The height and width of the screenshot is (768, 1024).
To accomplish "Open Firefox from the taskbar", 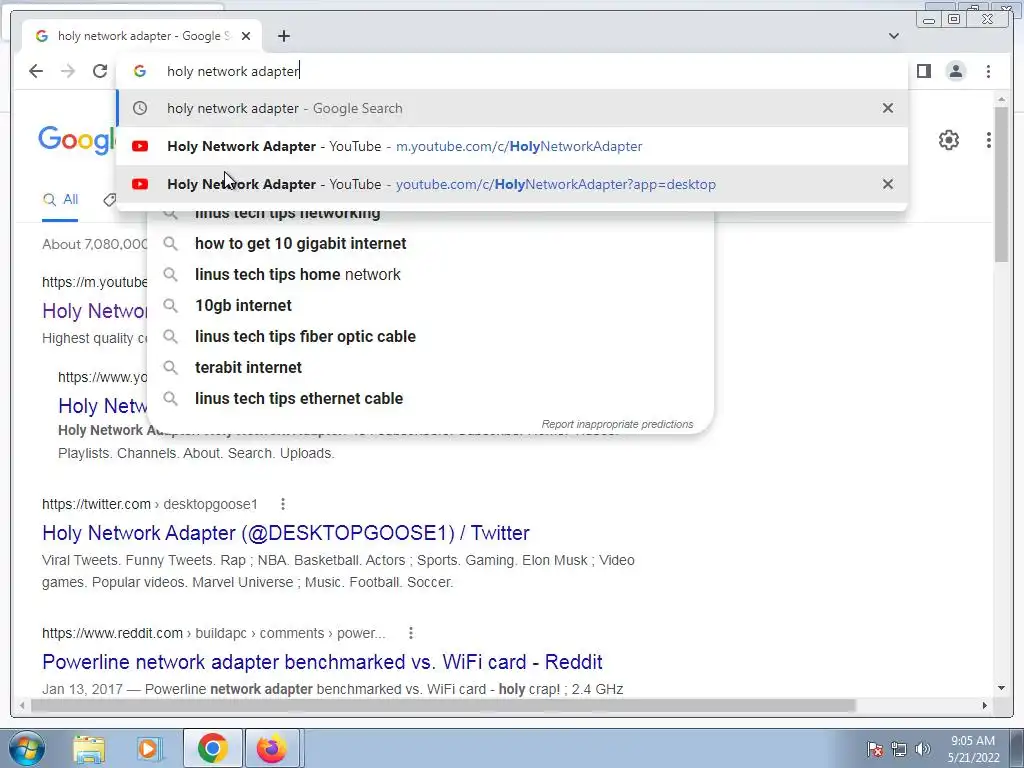I will click(272, 748).
